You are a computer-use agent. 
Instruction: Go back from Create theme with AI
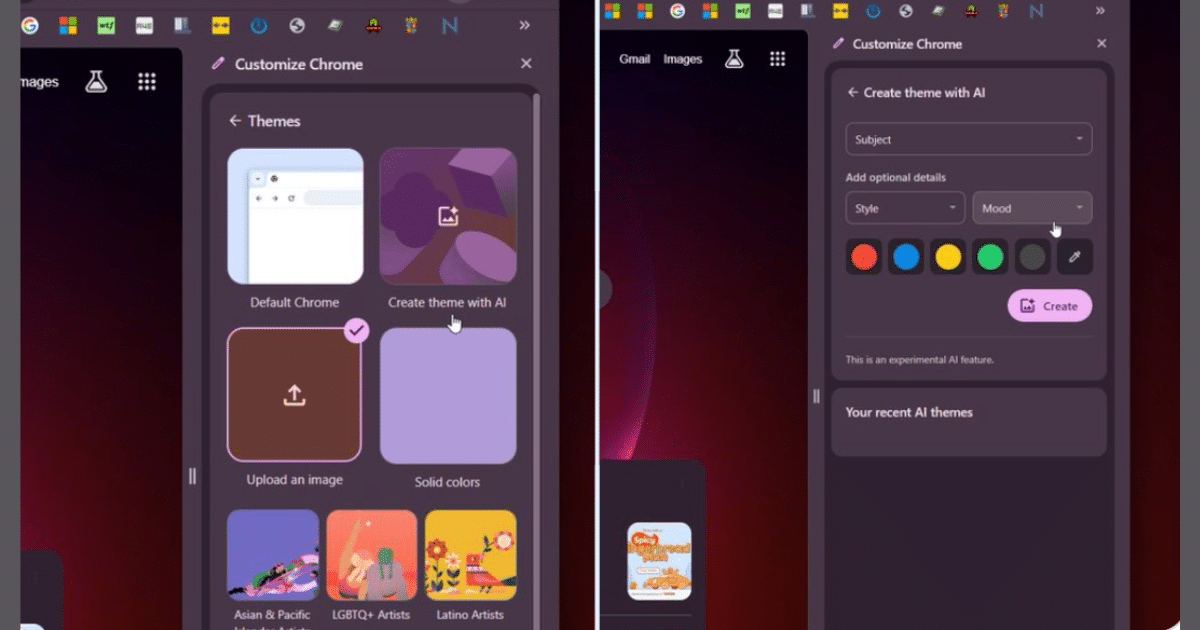tap(853, 92)
